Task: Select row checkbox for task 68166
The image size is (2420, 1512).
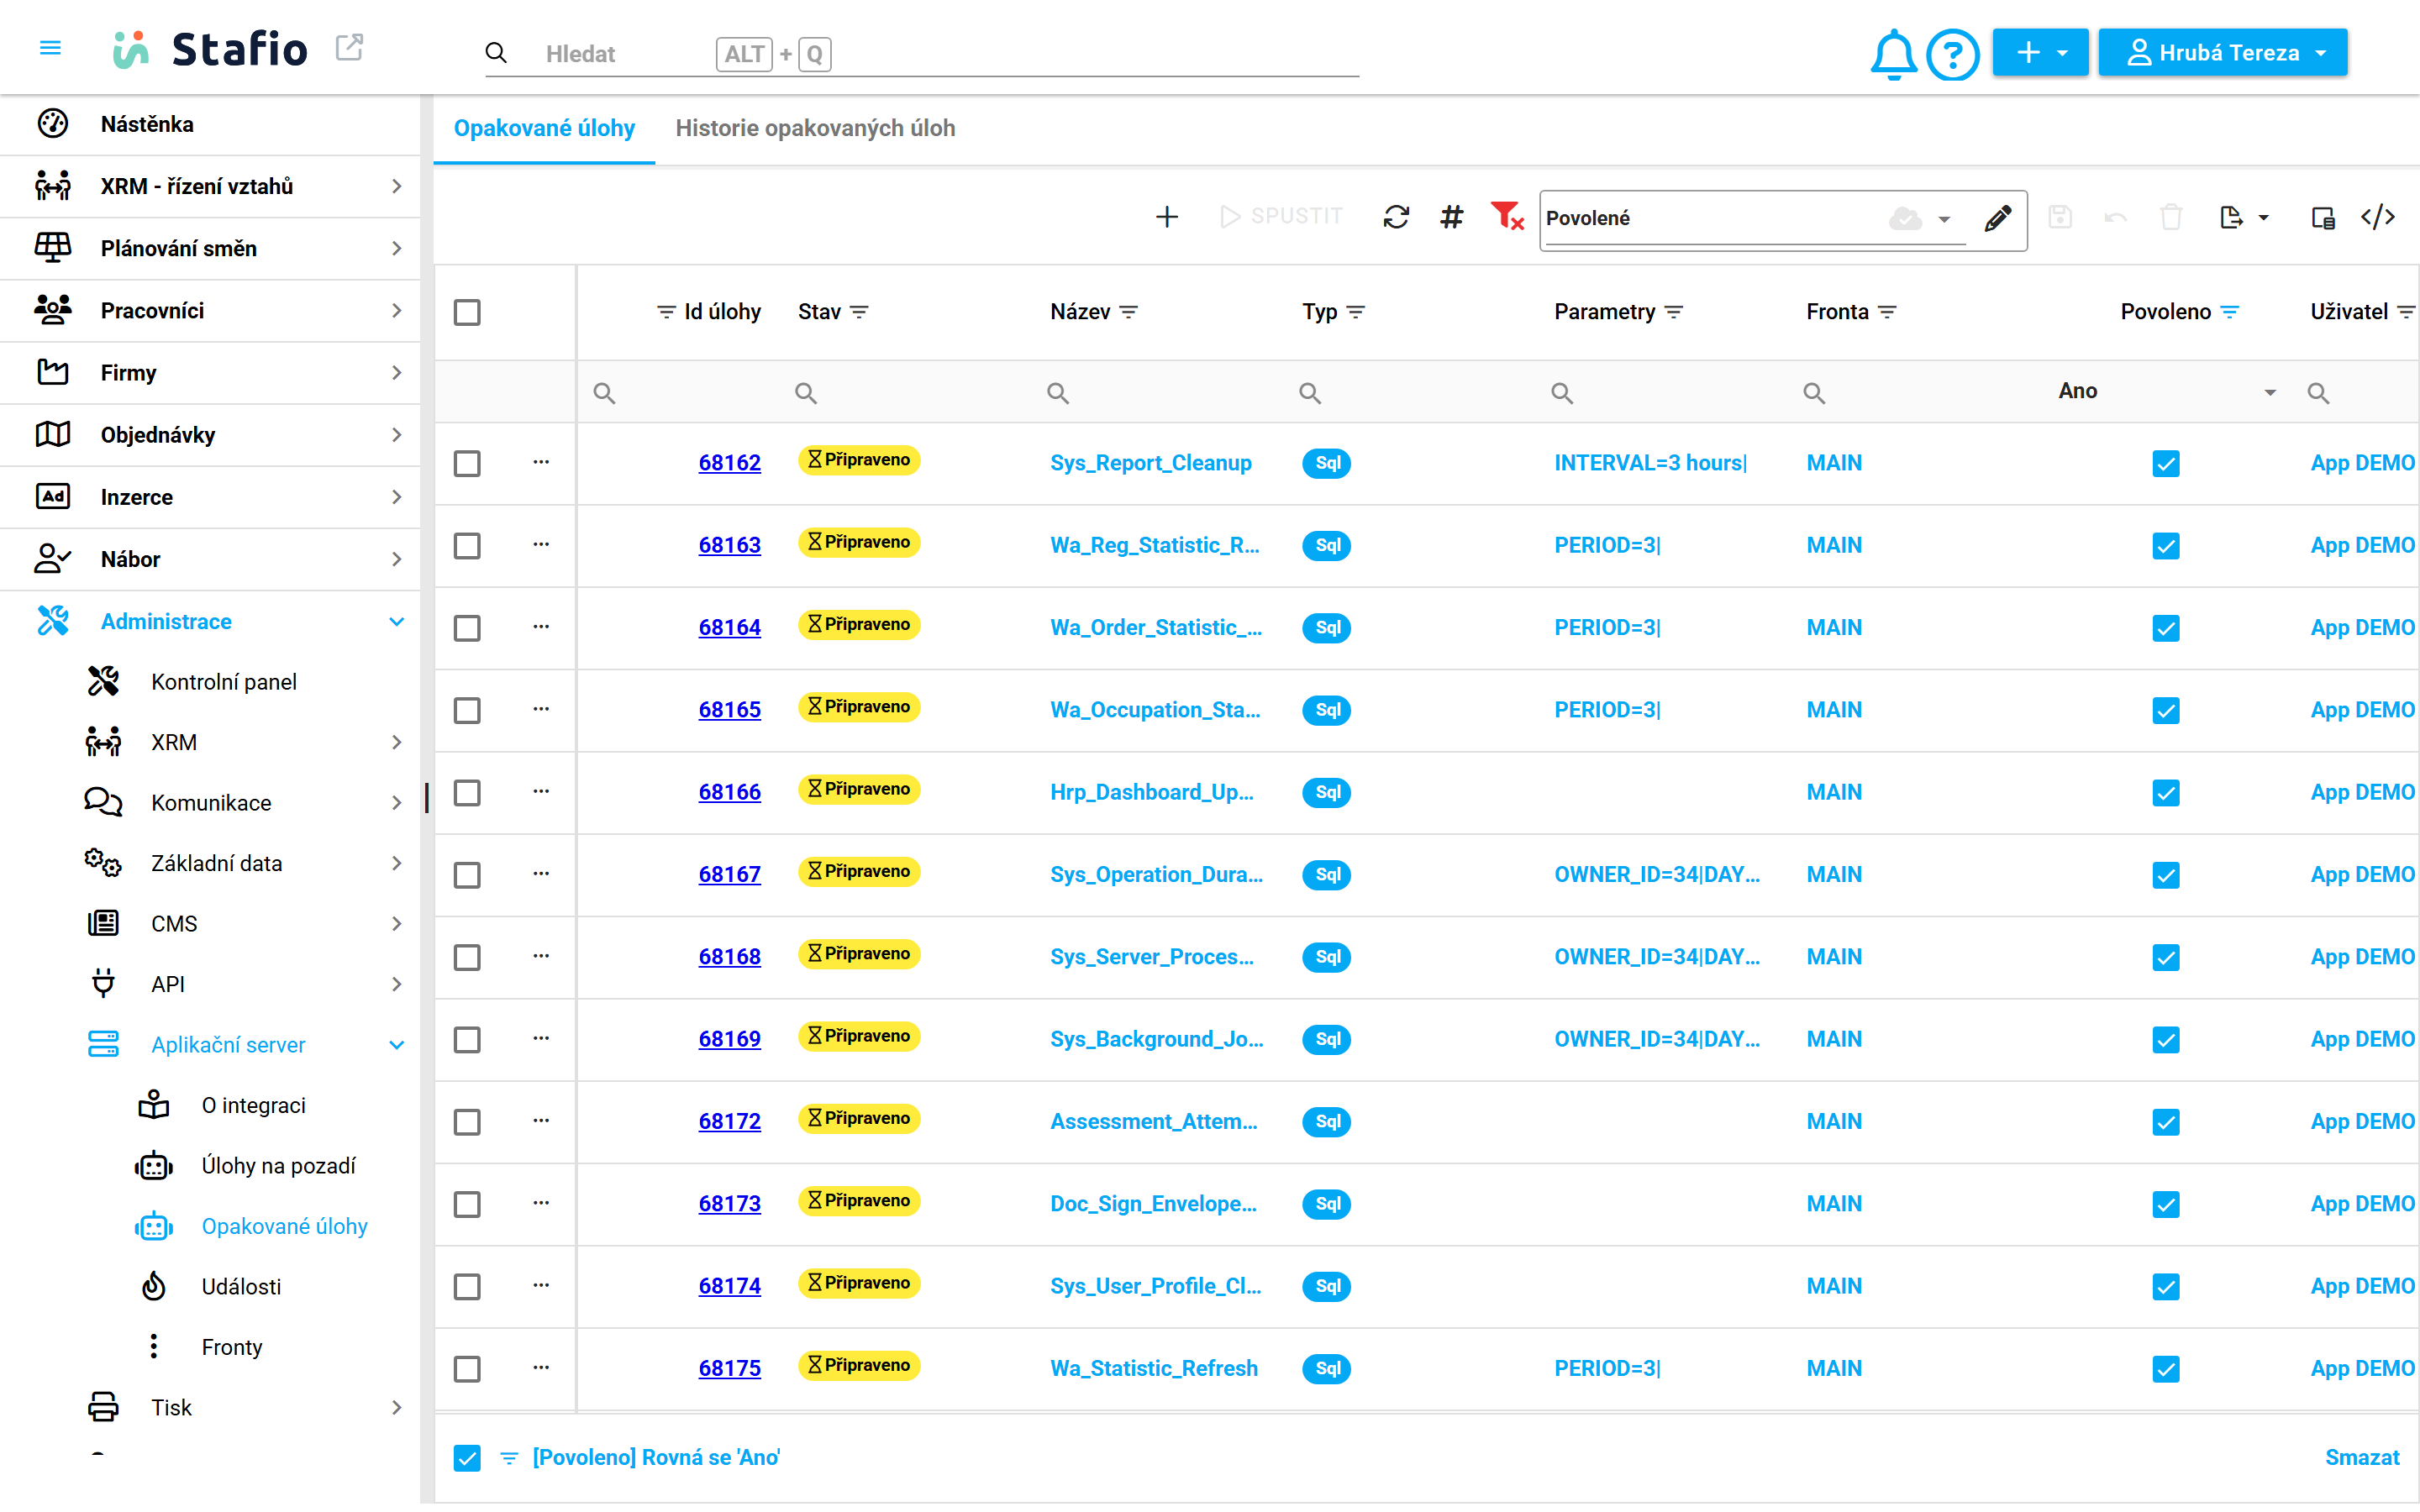Action: pos(467,793)
